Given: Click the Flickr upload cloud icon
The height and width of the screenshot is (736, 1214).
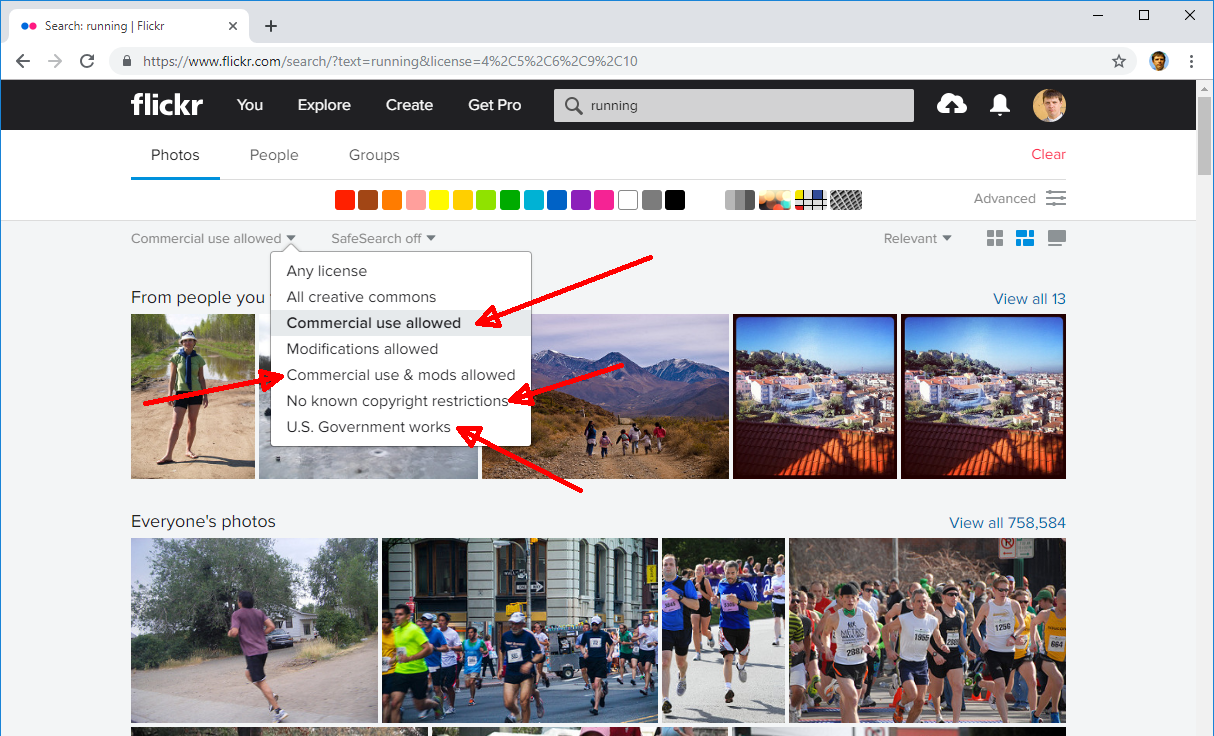Looking at the screenshot, I should point(951,105).
